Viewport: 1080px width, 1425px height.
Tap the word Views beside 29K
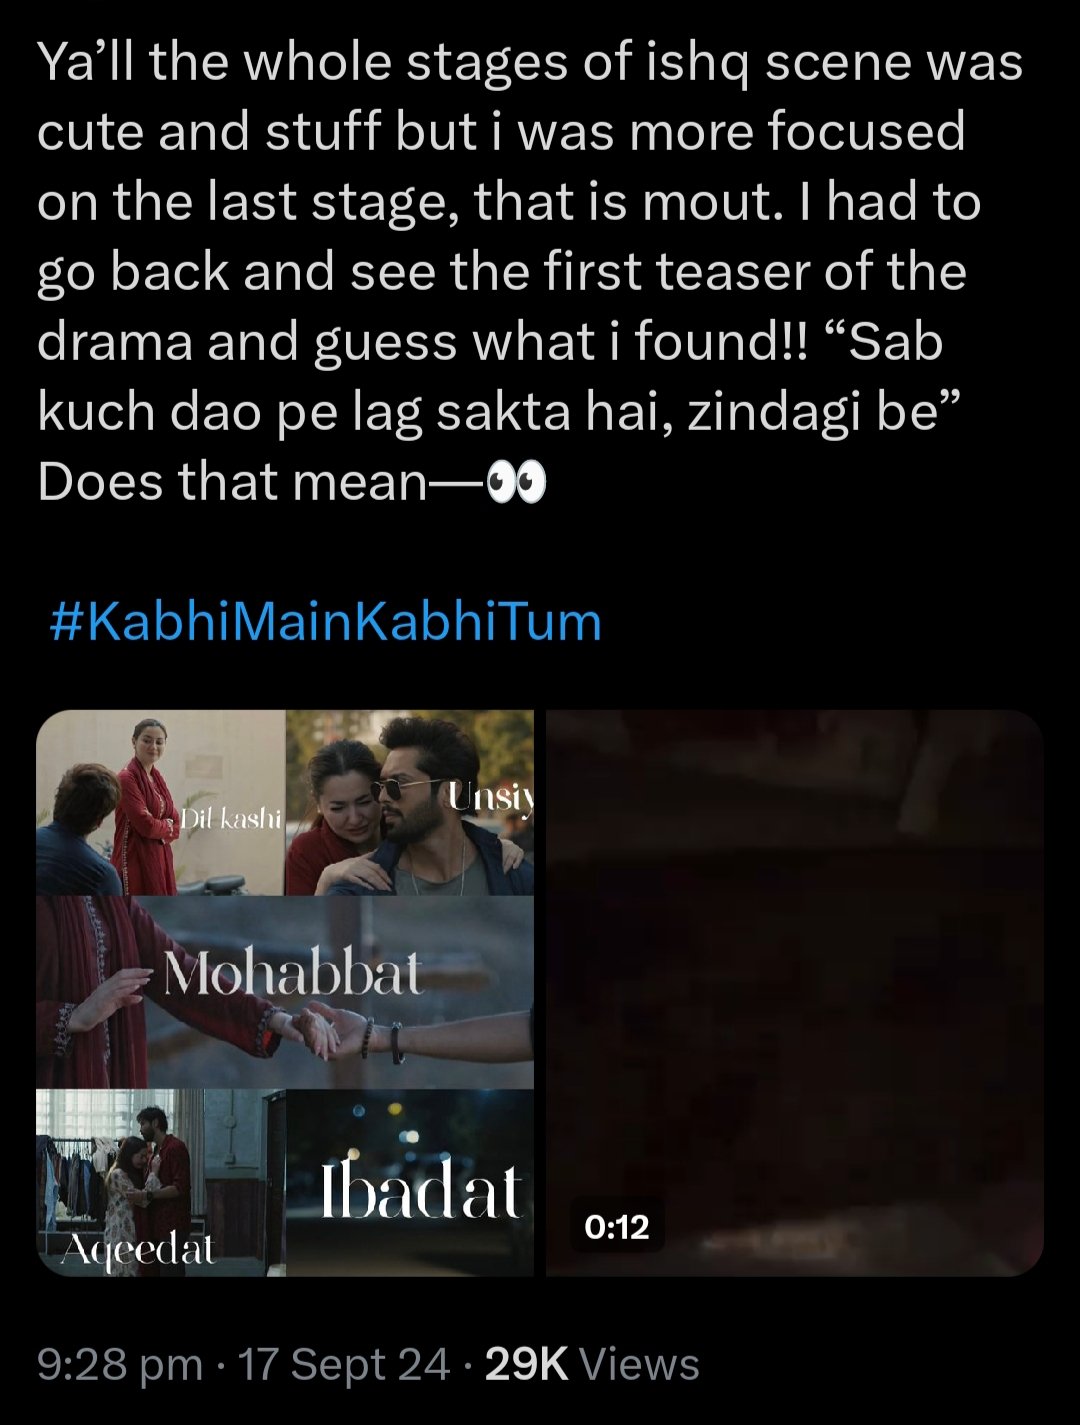pos(639,1365)
